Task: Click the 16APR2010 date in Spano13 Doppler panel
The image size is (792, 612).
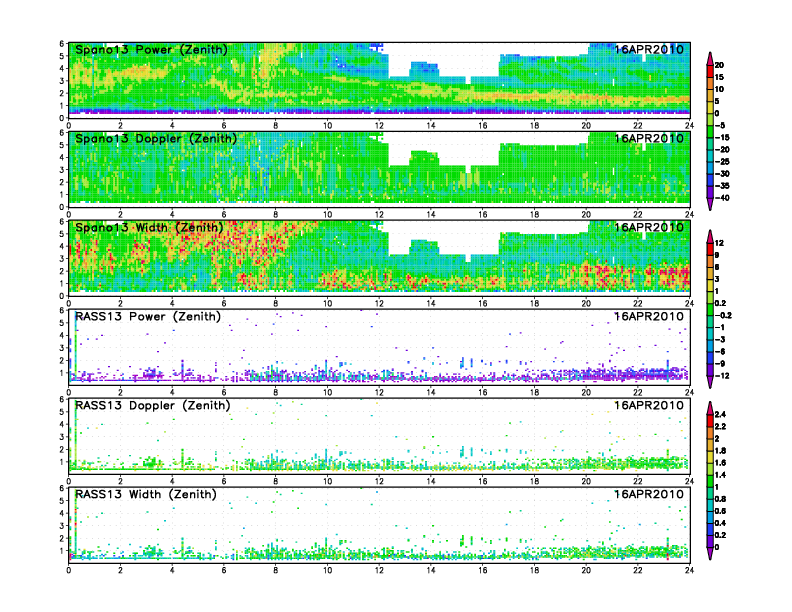Action: point(649,138)
